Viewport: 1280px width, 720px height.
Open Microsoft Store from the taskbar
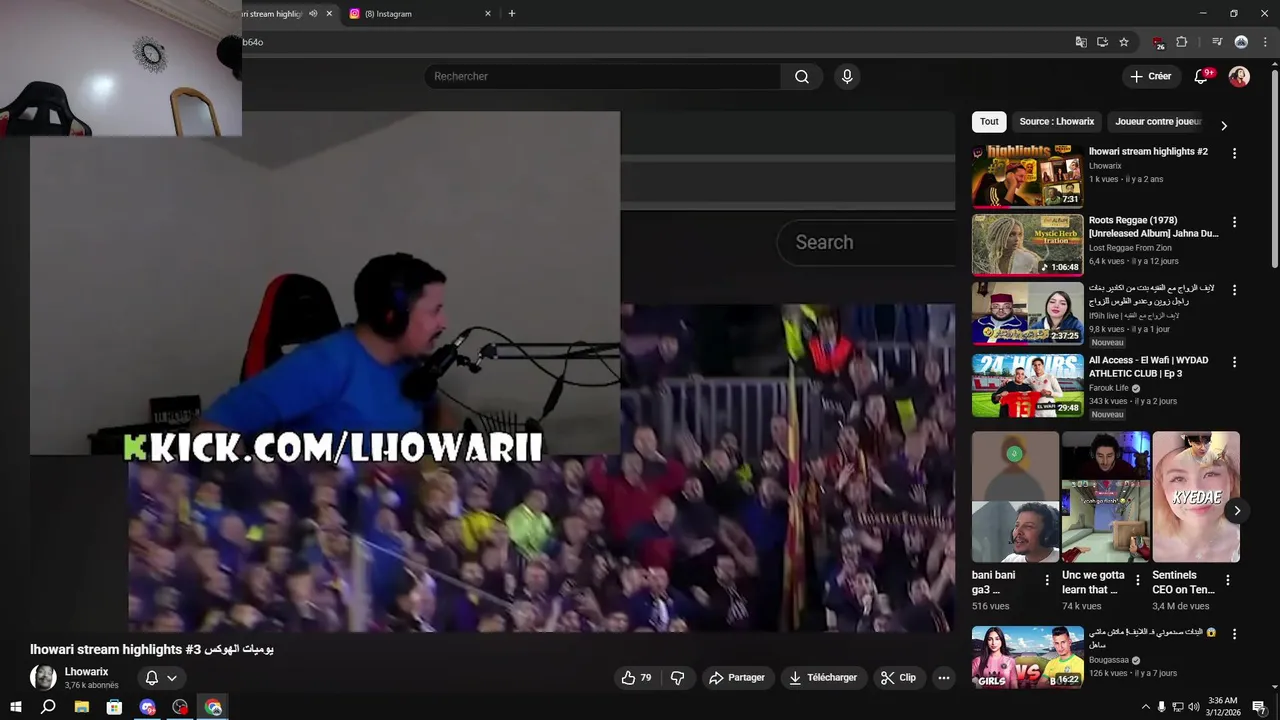click(x=114, y=707)
